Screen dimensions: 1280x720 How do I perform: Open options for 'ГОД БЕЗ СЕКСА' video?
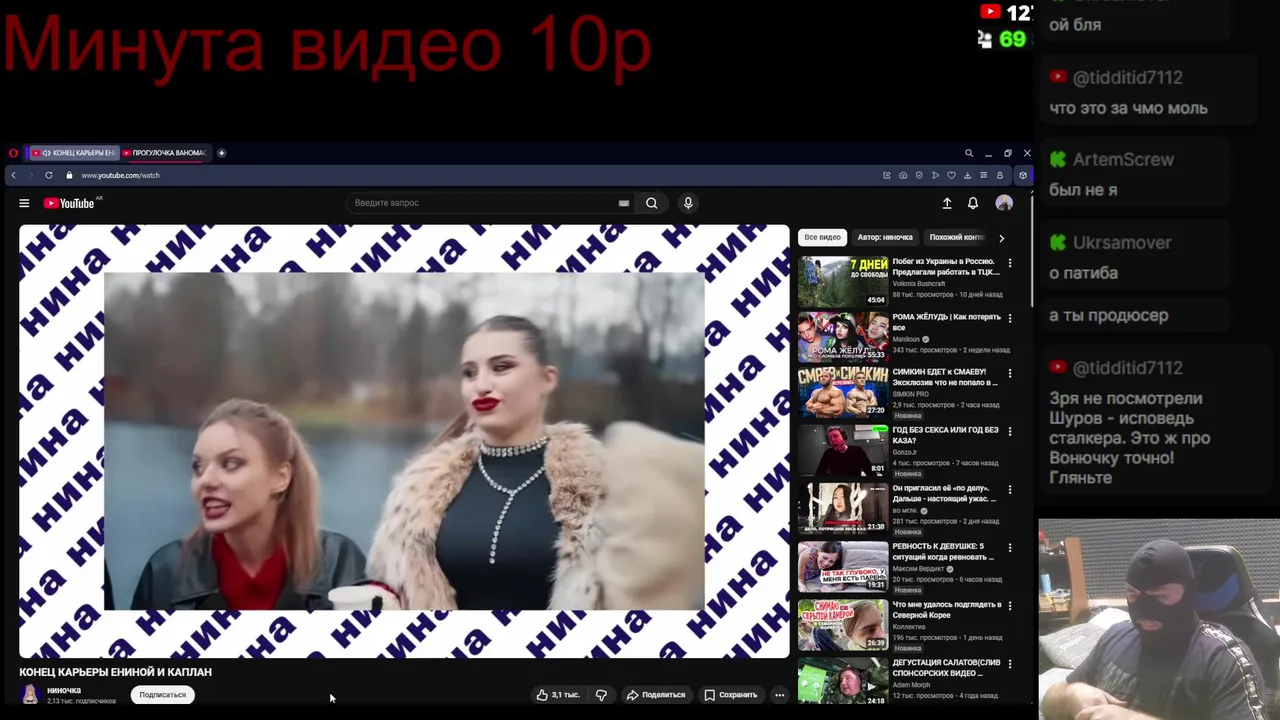click(1010, 431)
